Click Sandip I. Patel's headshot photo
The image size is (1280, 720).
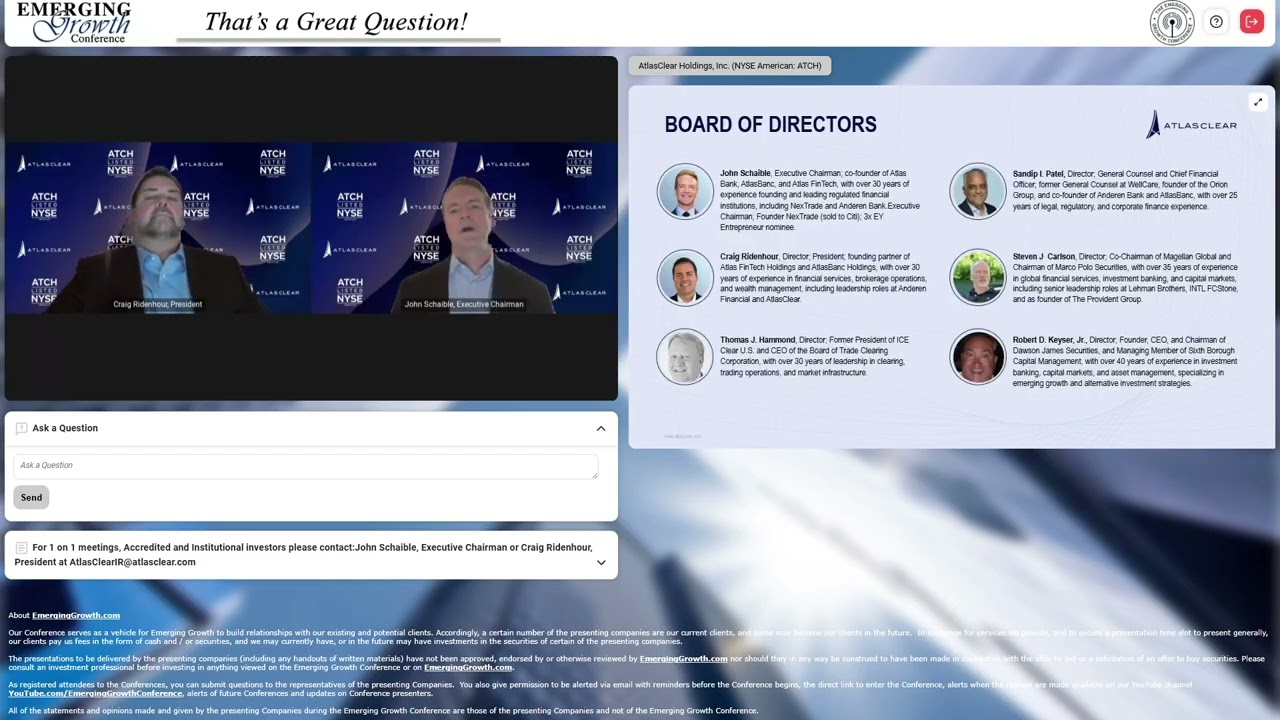978,191
